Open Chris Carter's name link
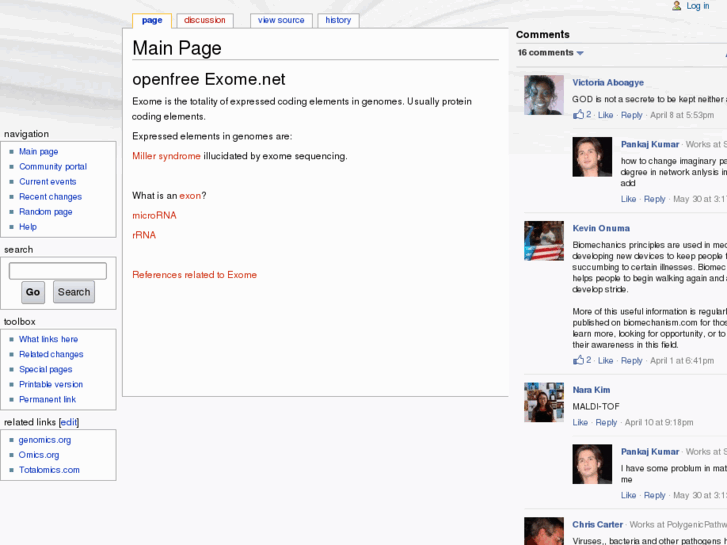The image size is (727, 545). [597, 525]
